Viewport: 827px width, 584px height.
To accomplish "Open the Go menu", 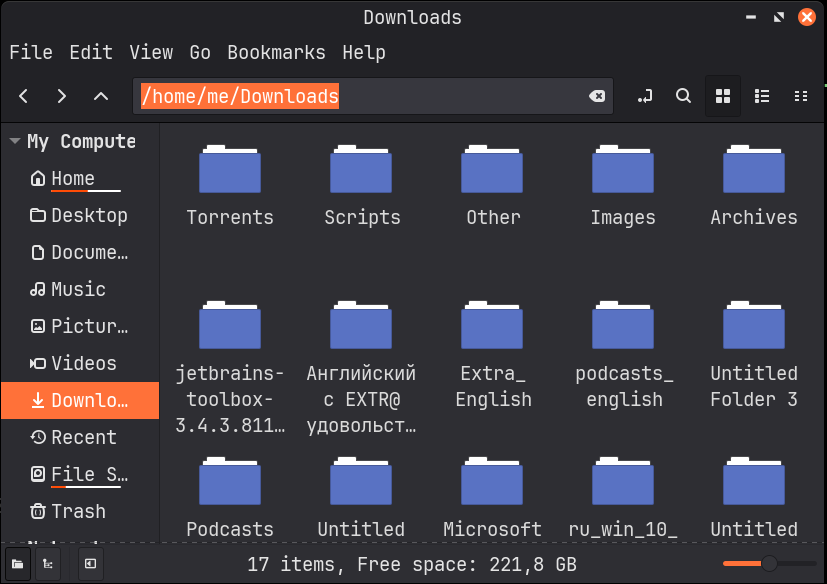I will [200, 52].
